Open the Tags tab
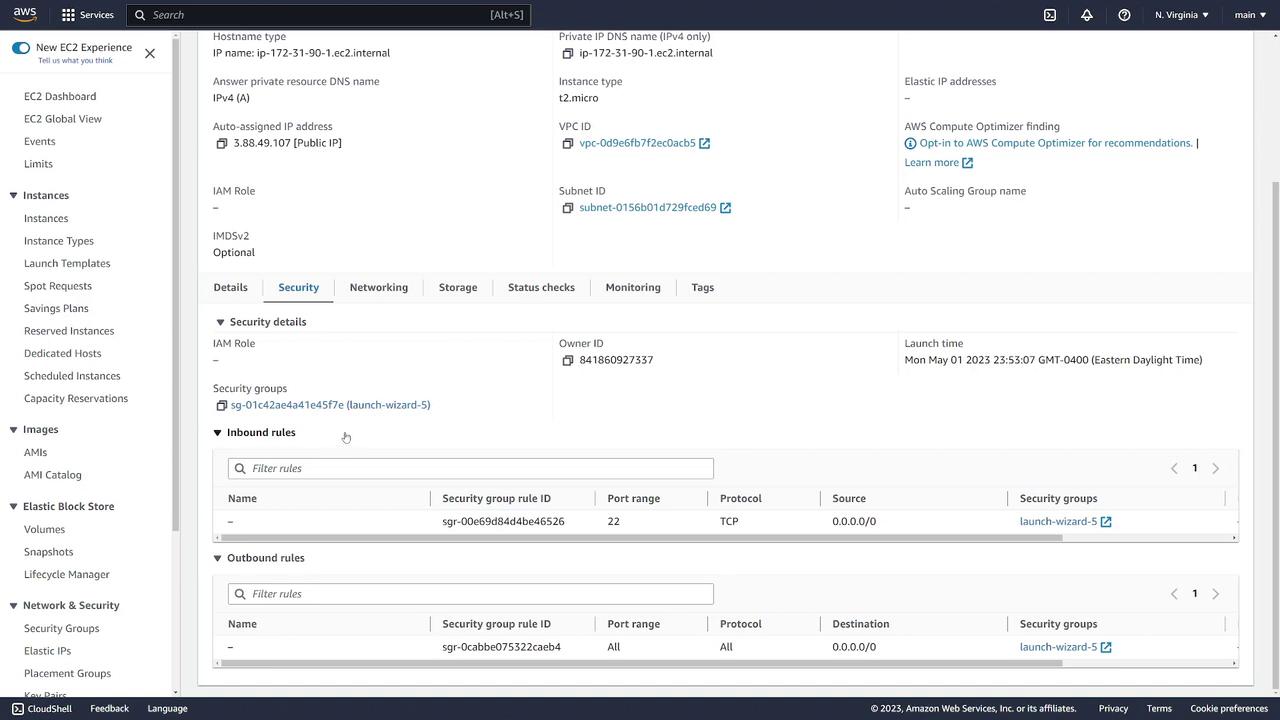This screenshot has width=1280, height=720. [x=702, y=287]
